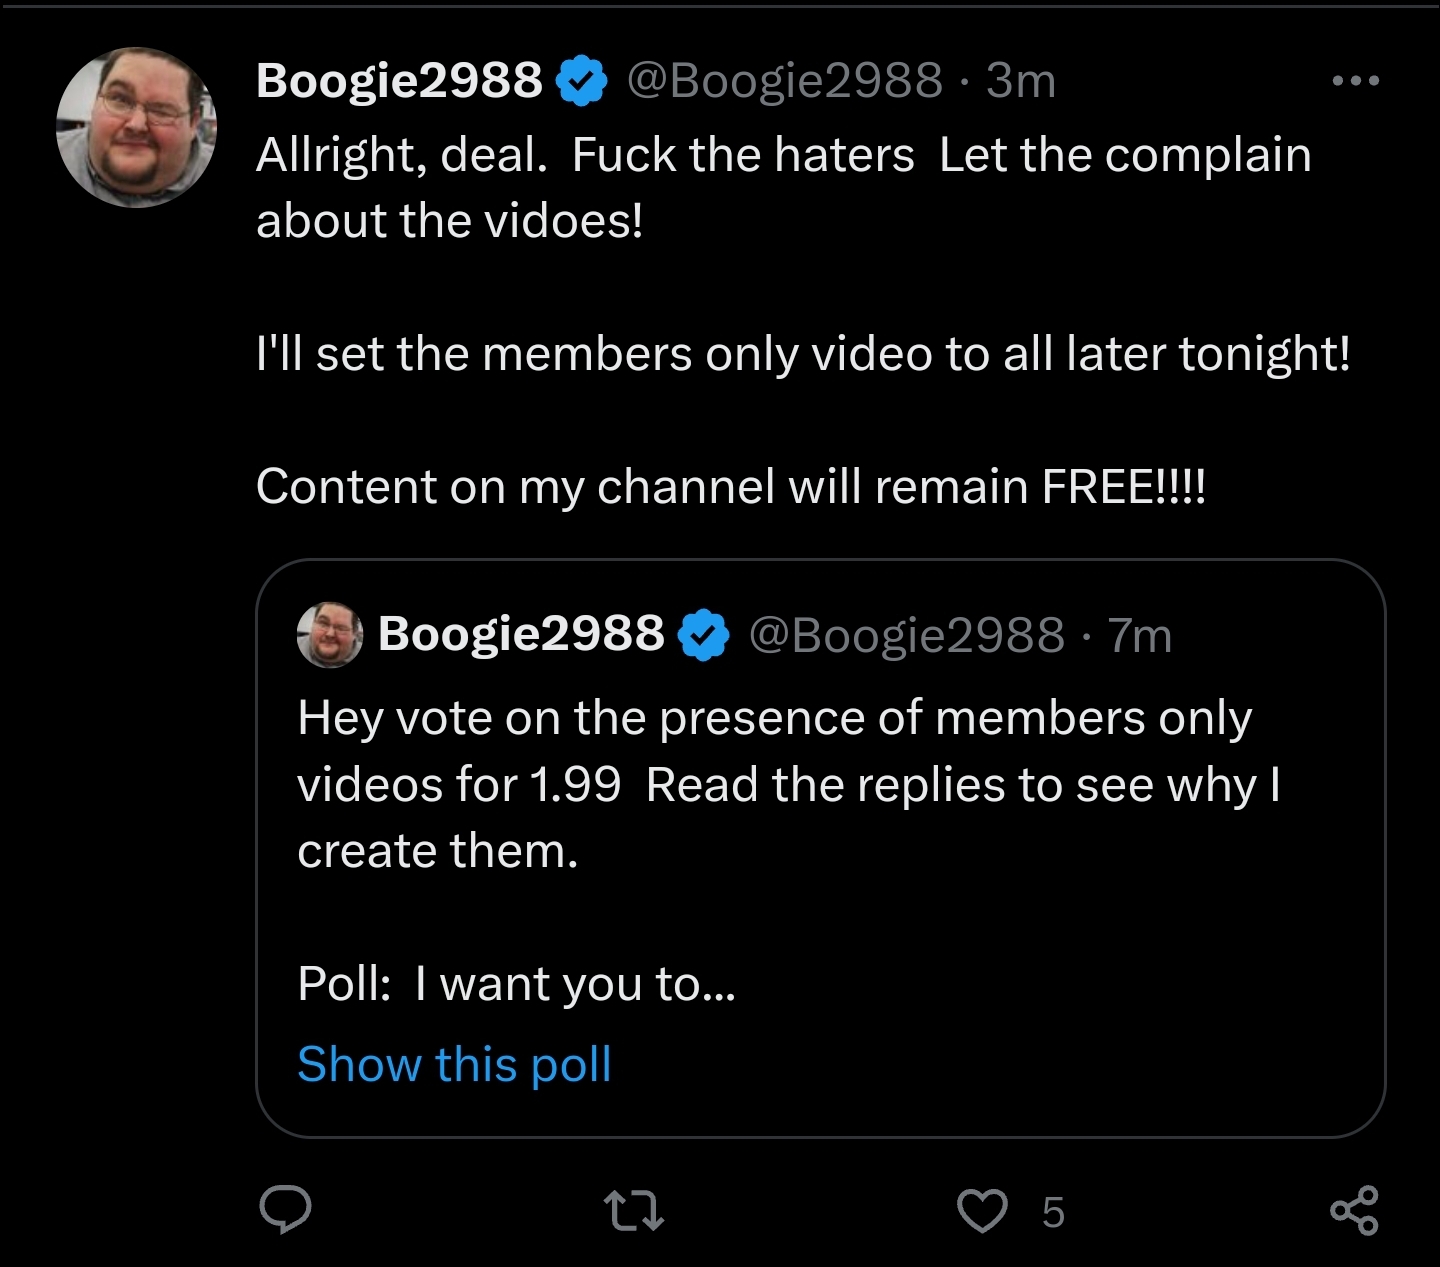Open the large Boogie2988 profile picture

tap(137, 127)
